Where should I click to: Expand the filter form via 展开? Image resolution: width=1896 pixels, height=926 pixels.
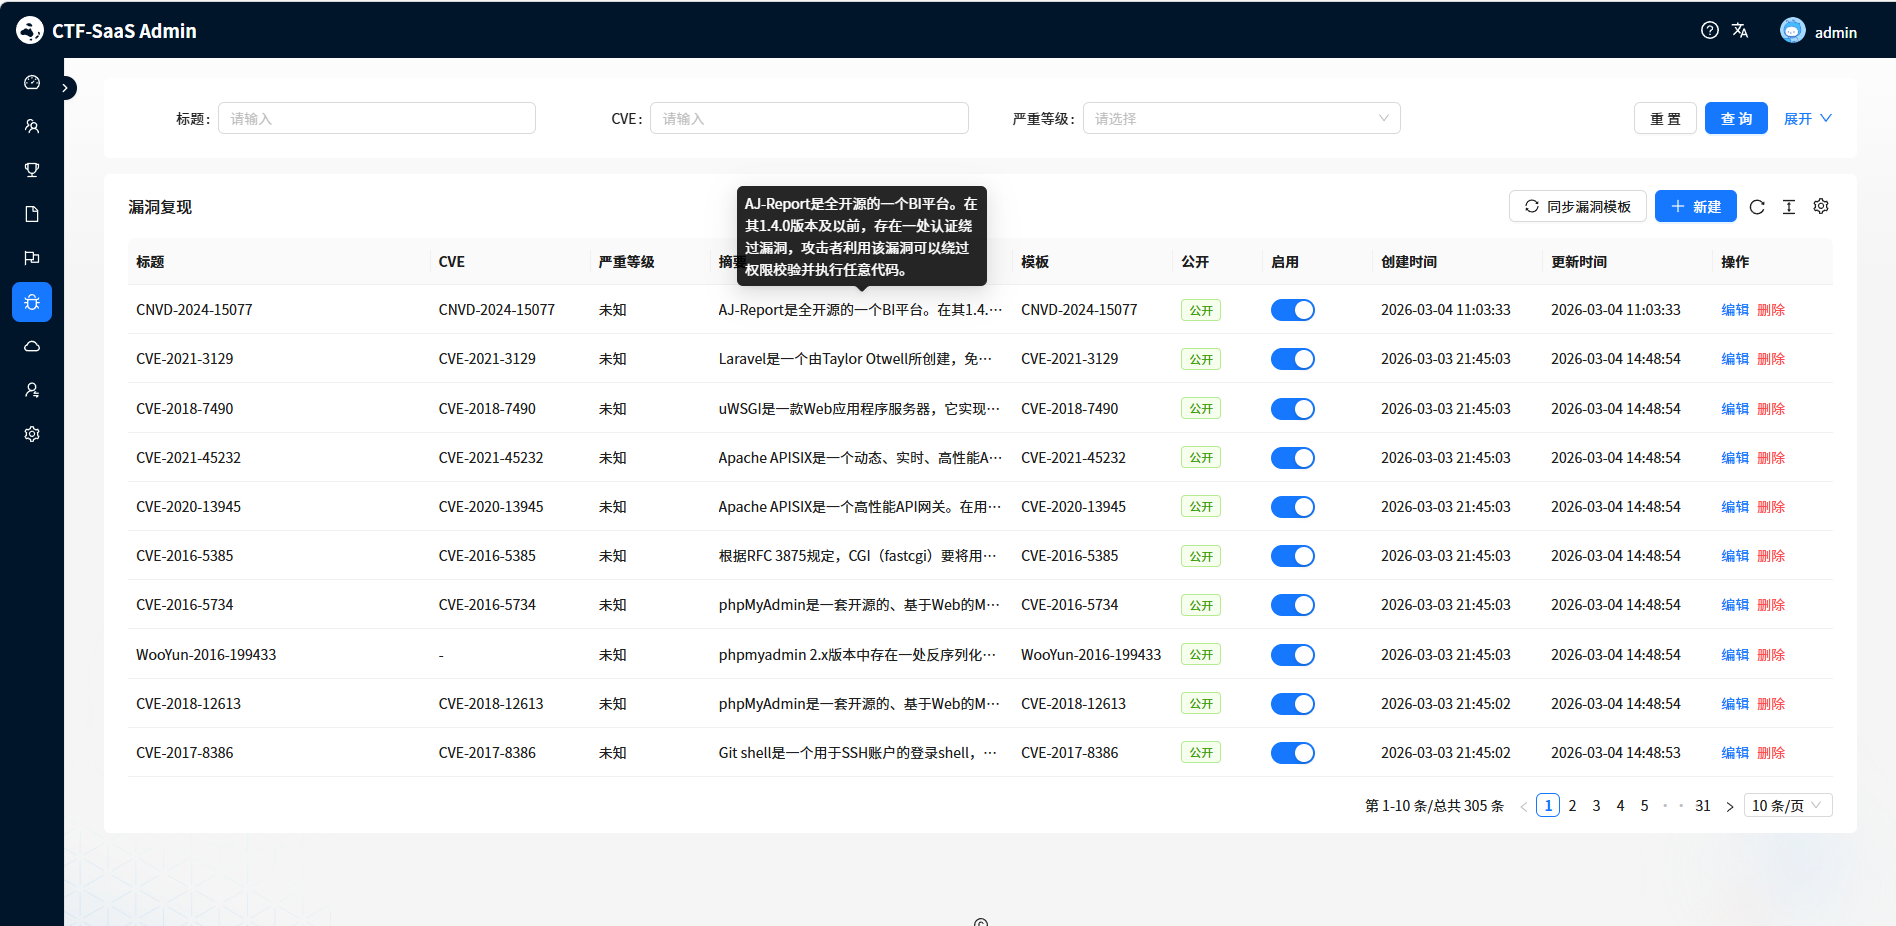(x=1807, y=118)
